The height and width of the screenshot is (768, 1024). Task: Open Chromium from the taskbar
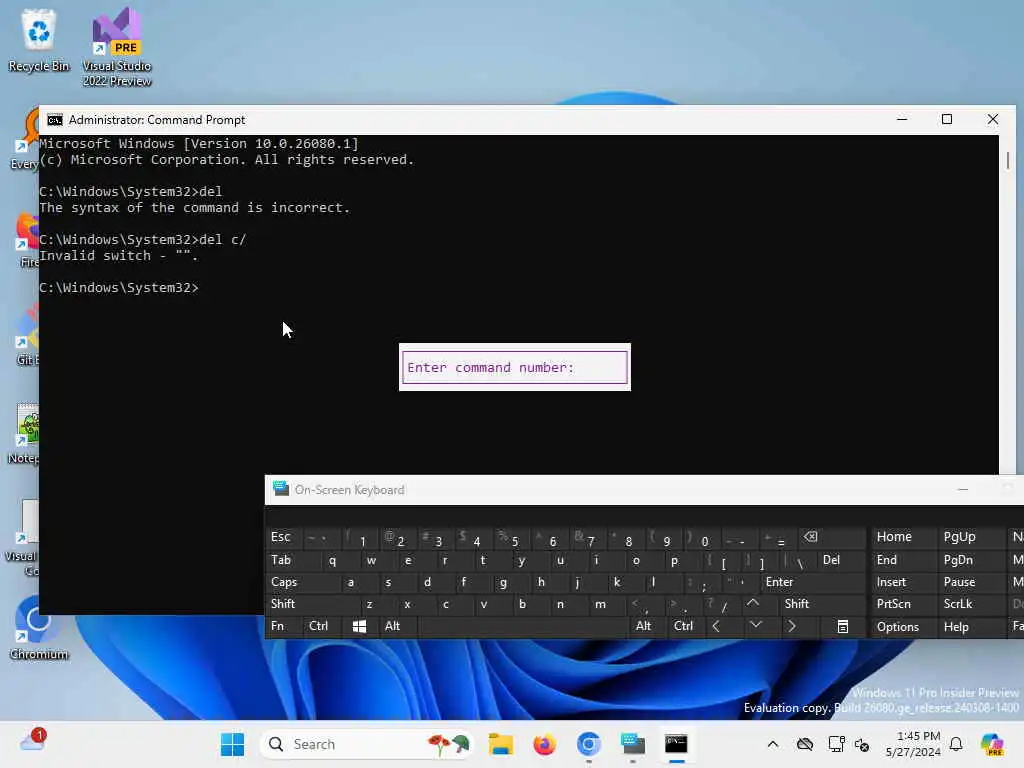(x=588, y=744)
